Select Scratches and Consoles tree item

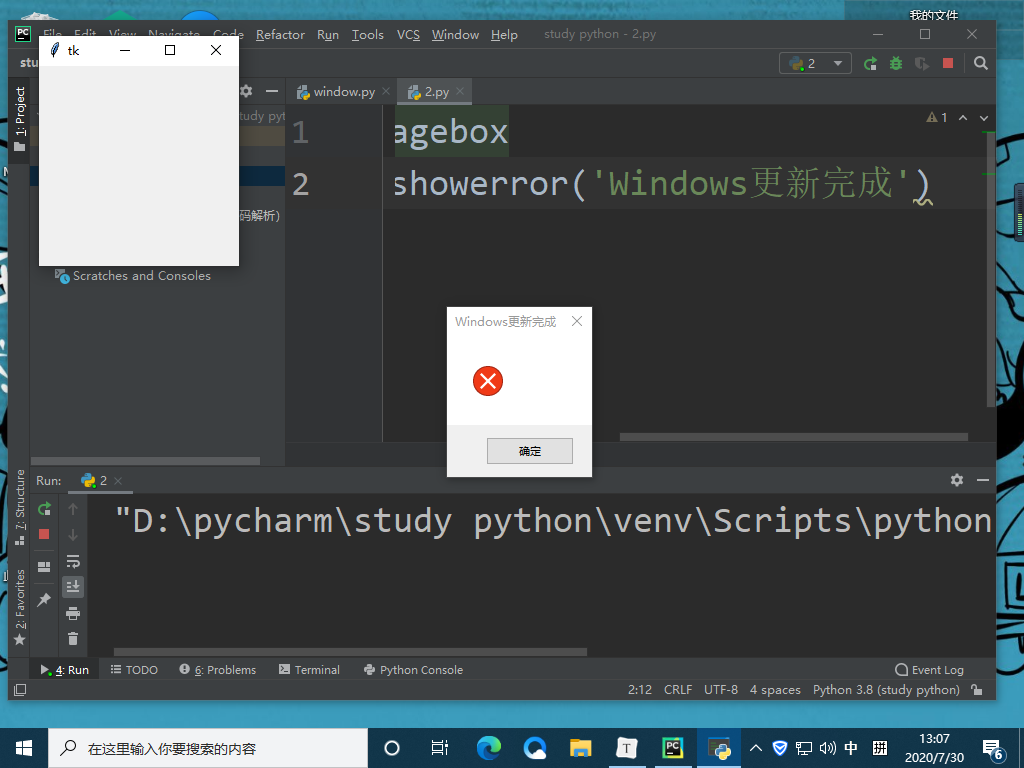[x=133, y=276]
